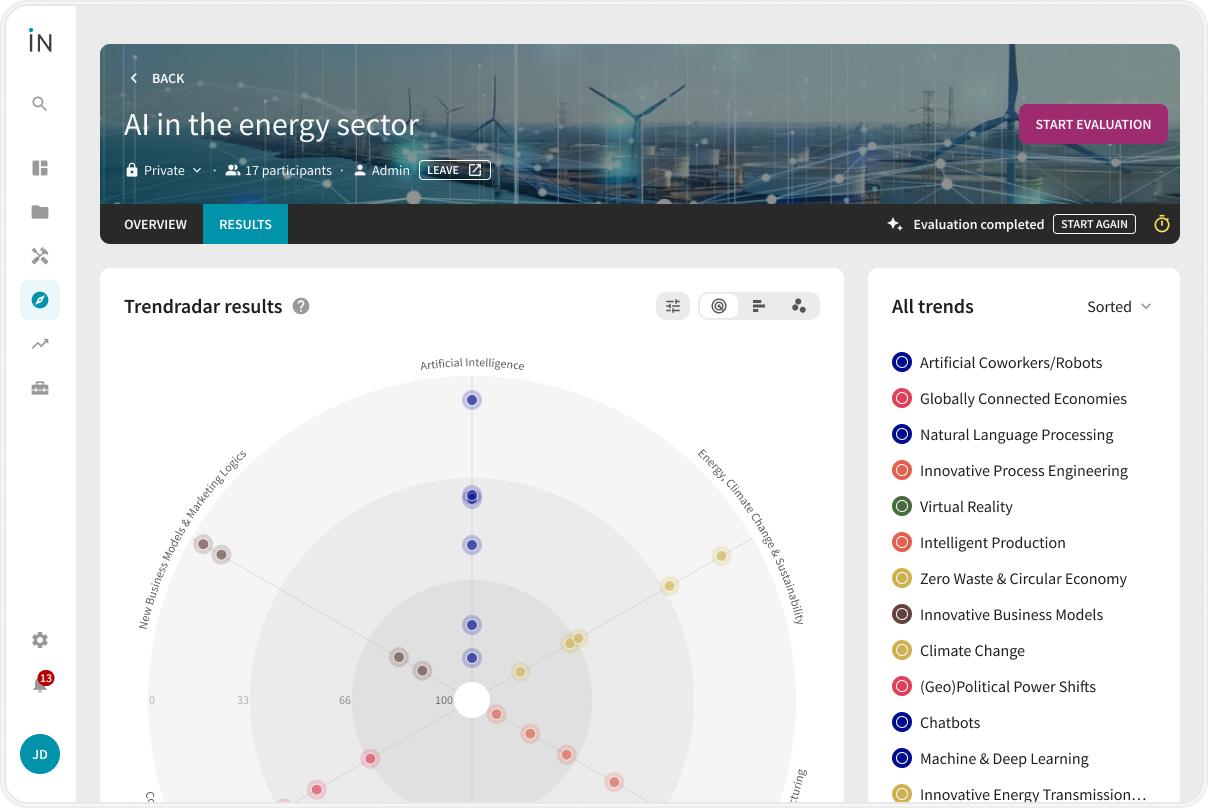This screenshot has width=1208, height=808.
Task: Select the RESULTS tab
Action: pos(245,224)
